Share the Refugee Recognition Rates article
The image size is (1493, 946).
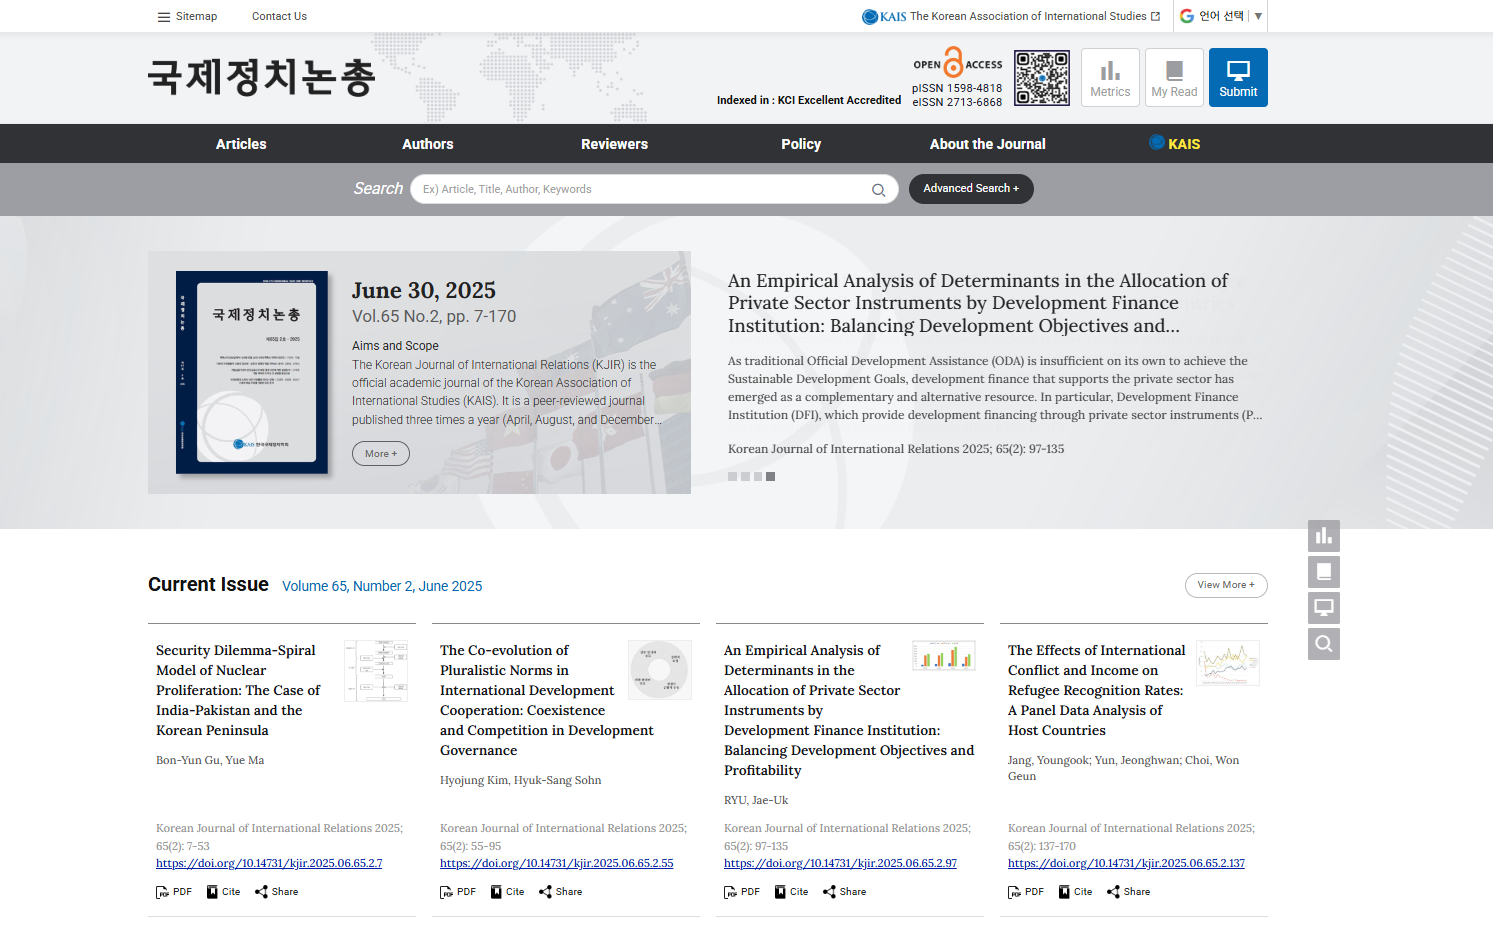pos(1128,892)
